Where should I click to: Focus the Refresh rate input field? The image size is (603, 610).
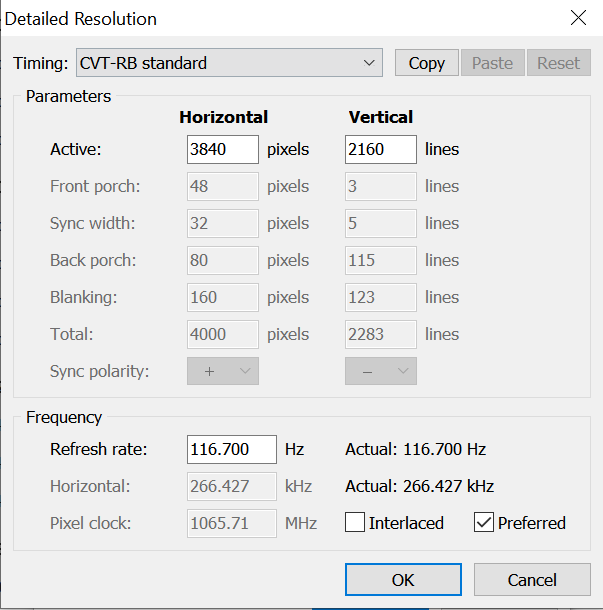tap(232, 449)
